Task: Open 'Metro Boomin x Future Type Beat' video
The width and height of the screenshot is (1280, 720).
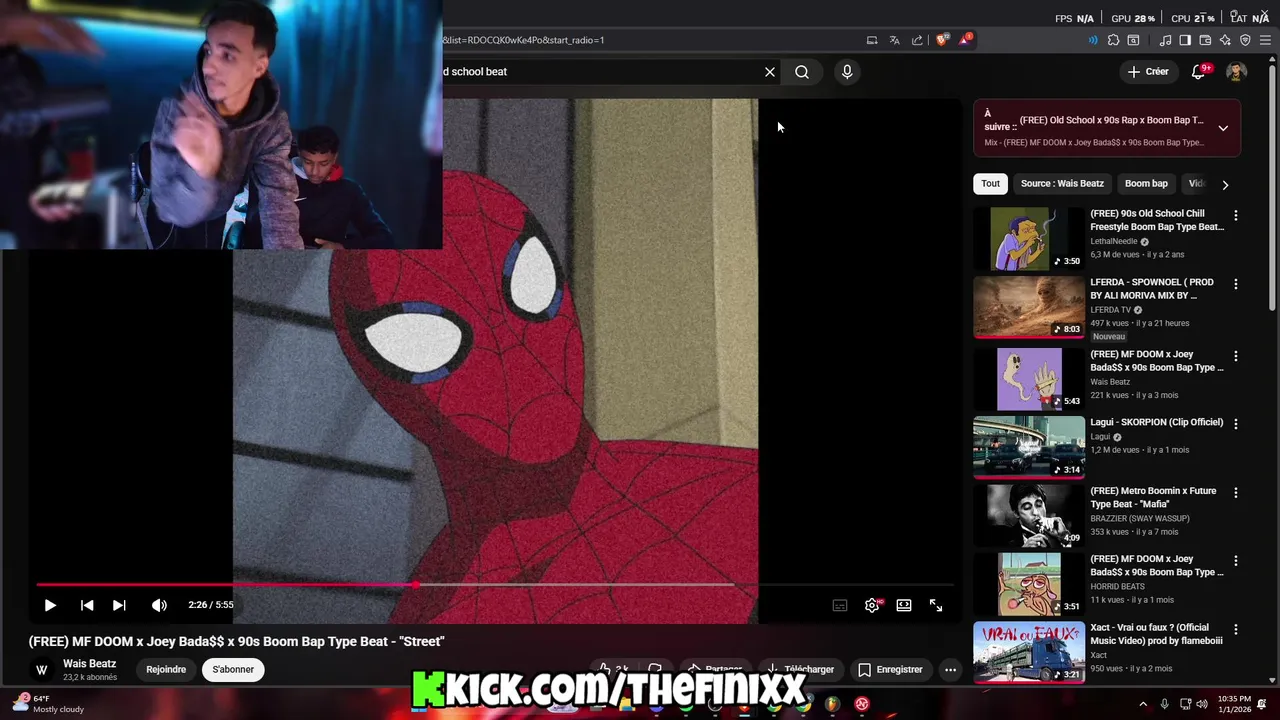Action: (1153, 497)
